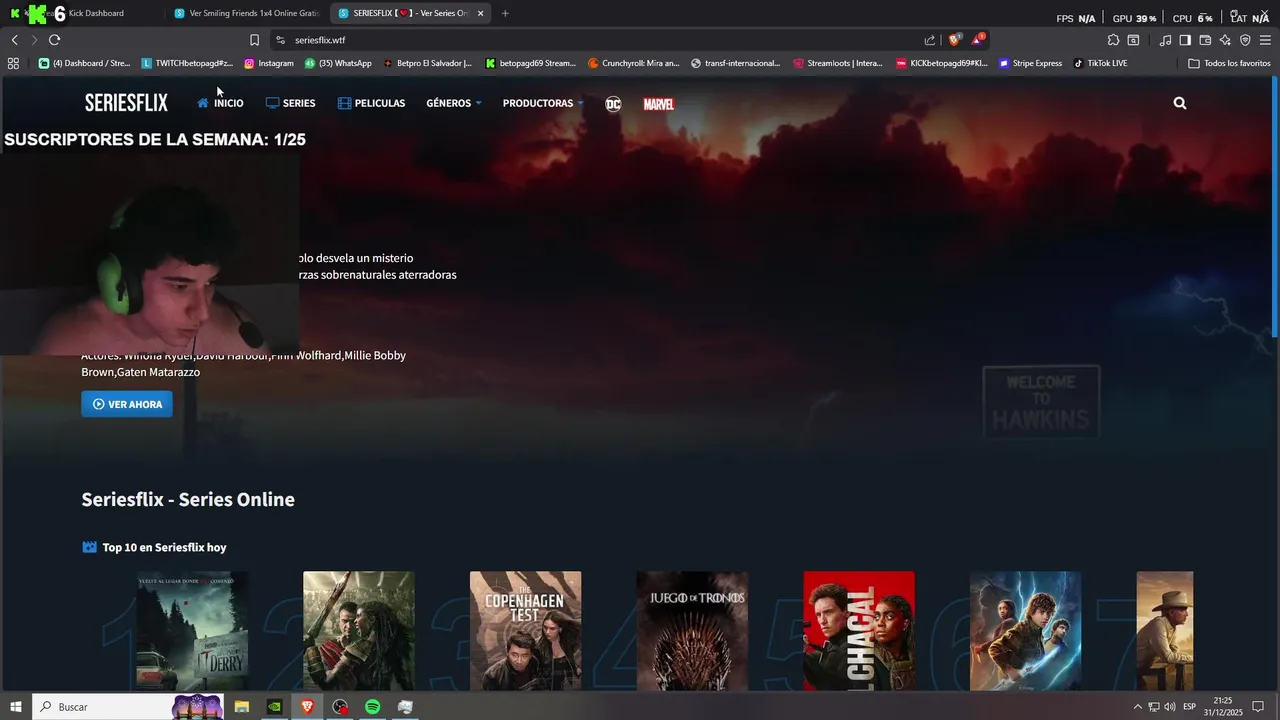Expand the Productoras dropdown menu

[543, 103]
